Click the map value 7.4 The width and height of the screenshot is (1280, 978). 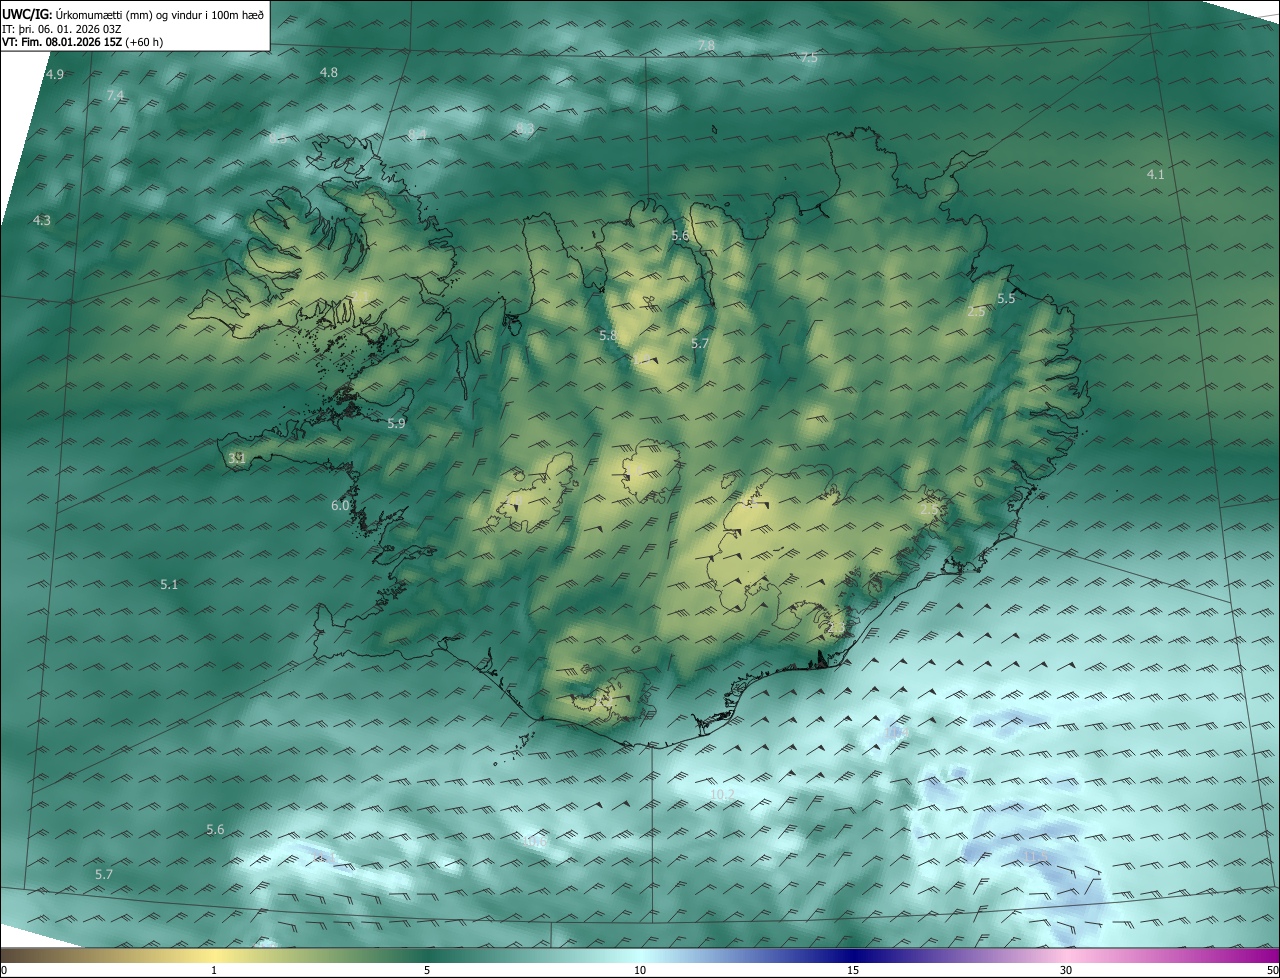pyautogui.click(x=115, y=95)
